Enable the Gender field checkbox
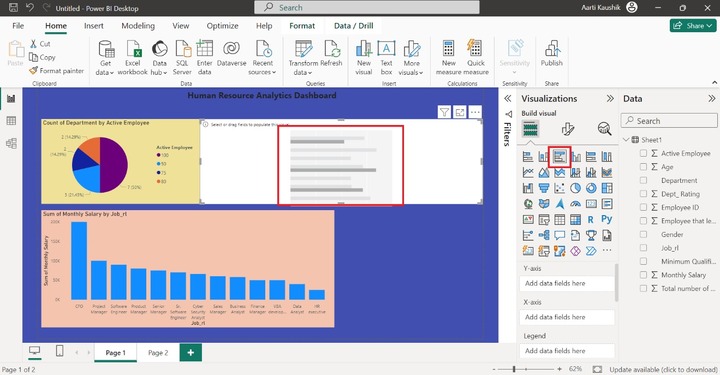 (x=643, y=235)
